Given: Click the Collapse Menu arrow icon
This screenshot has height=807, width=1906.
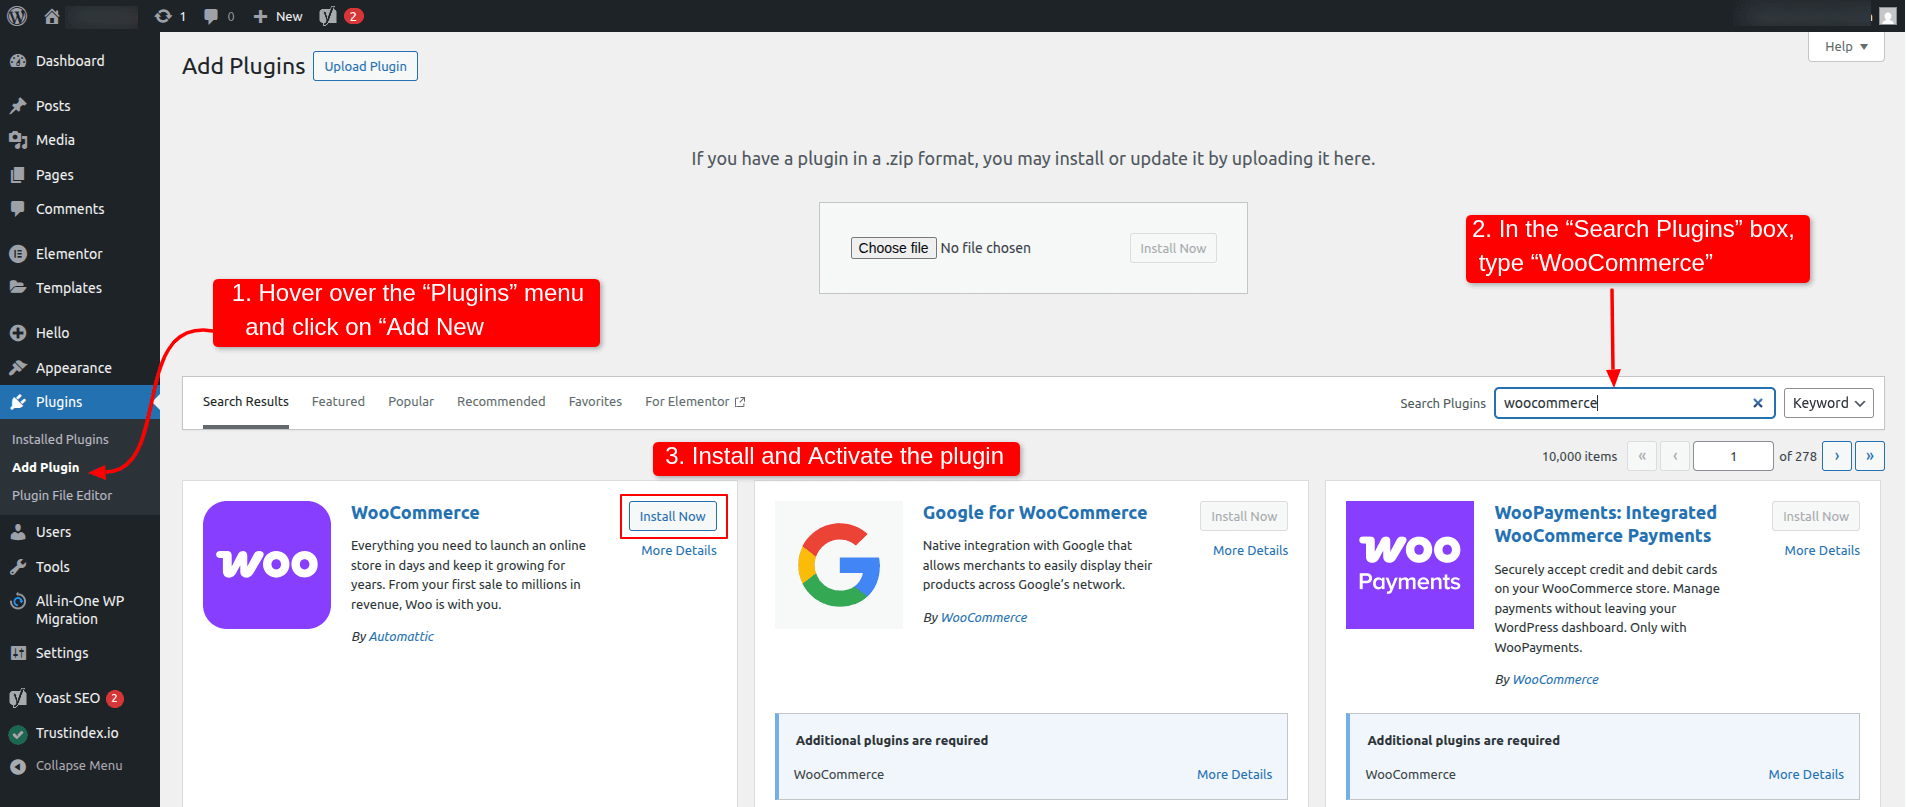Looking at the screenshot, I should click(18, 766).
